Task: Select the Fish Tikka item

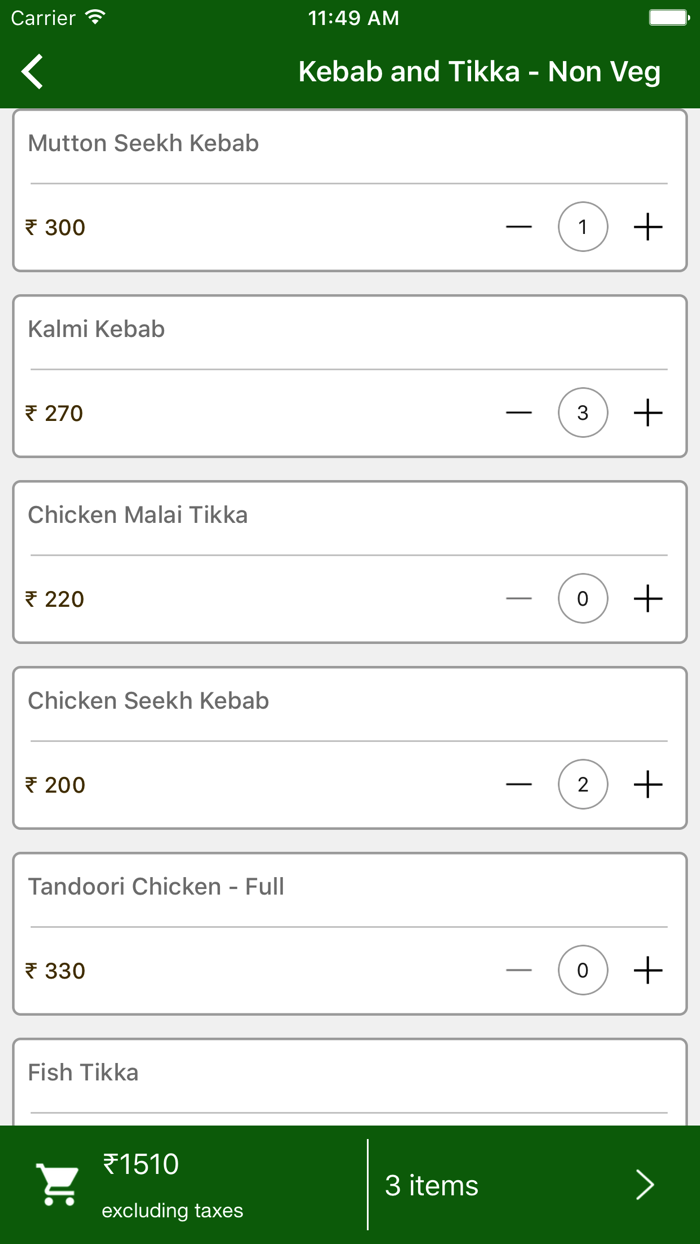Action: [x=84, y=1073]
